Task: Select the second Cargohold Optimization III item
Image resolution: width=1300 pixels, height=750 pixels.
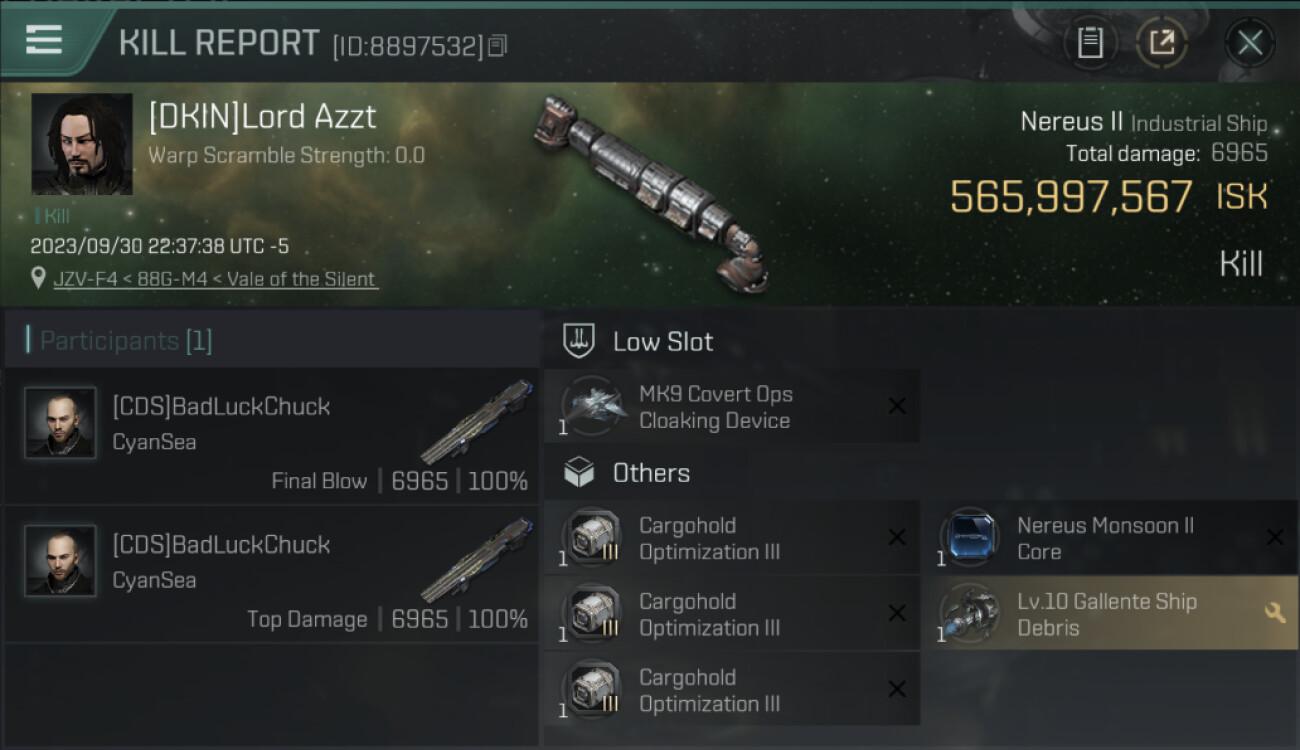Action: point(732,614)
